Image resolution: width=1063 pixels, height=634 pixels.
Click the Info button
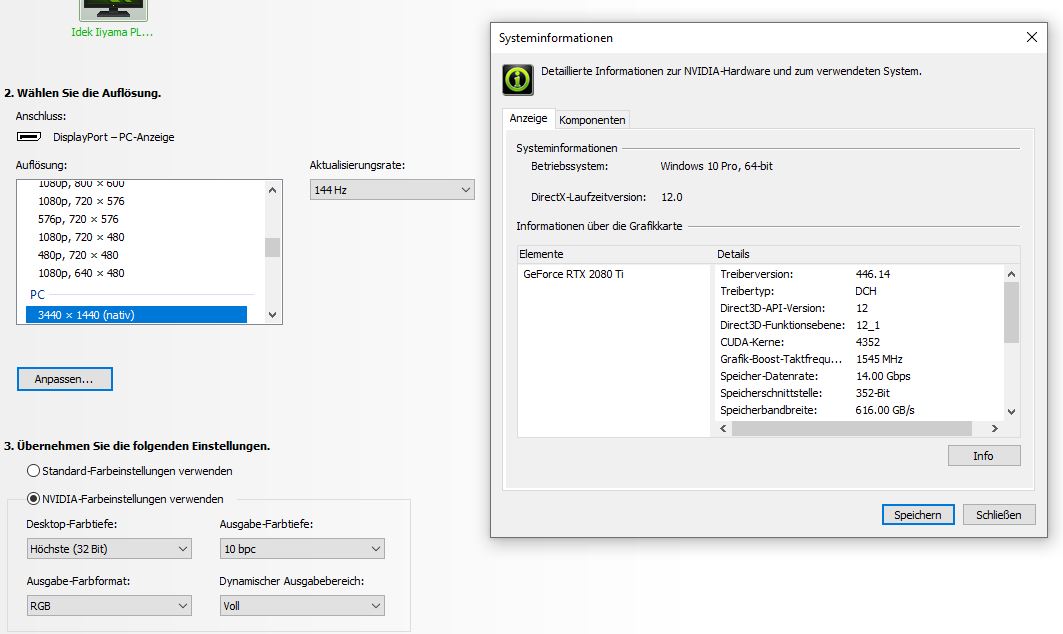pyautogui.click(x=983, y=456)
